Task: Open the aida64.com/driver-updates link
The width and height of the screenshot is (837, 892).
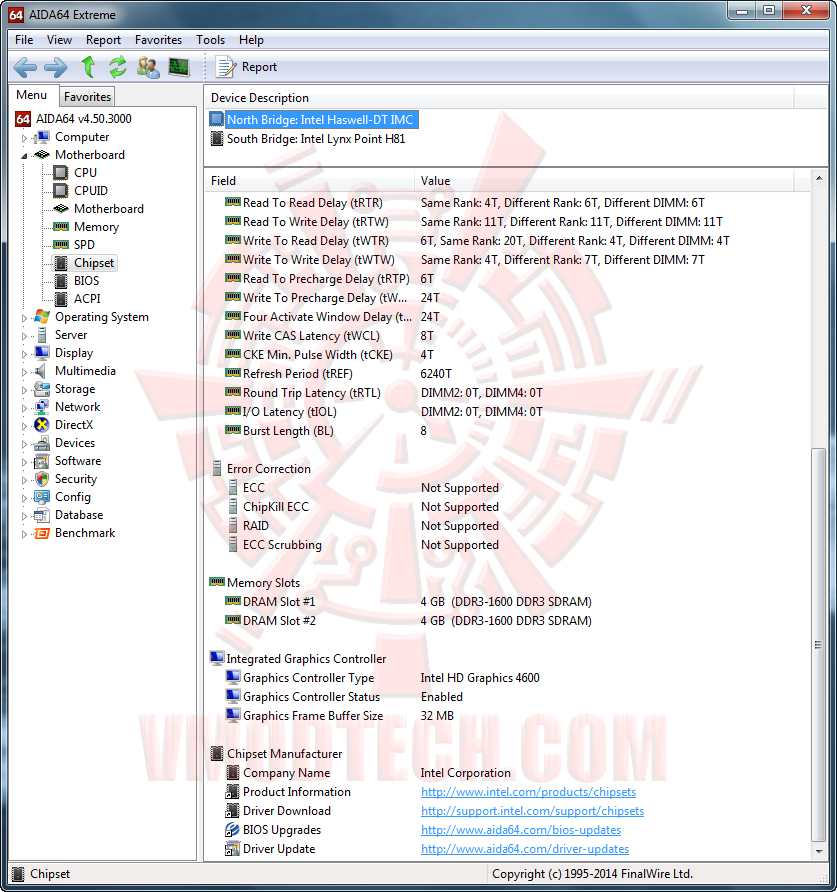Action: [x=525, y=849]
